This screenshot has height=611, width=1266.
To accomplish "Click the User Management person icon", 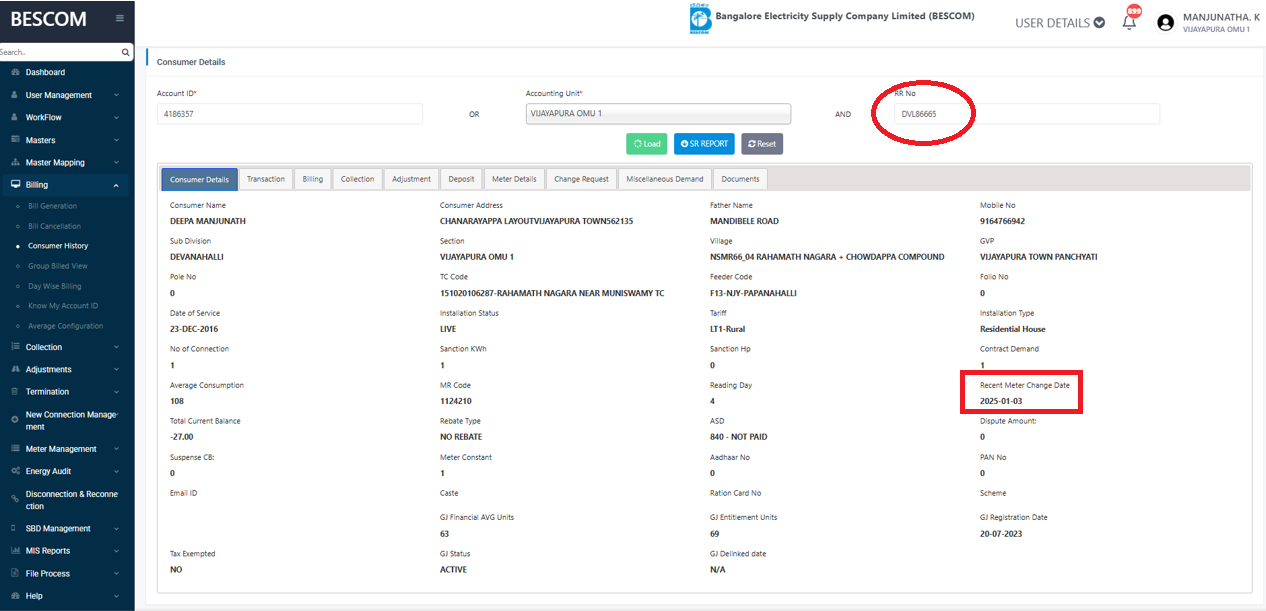I will click(x=15, y=95).
